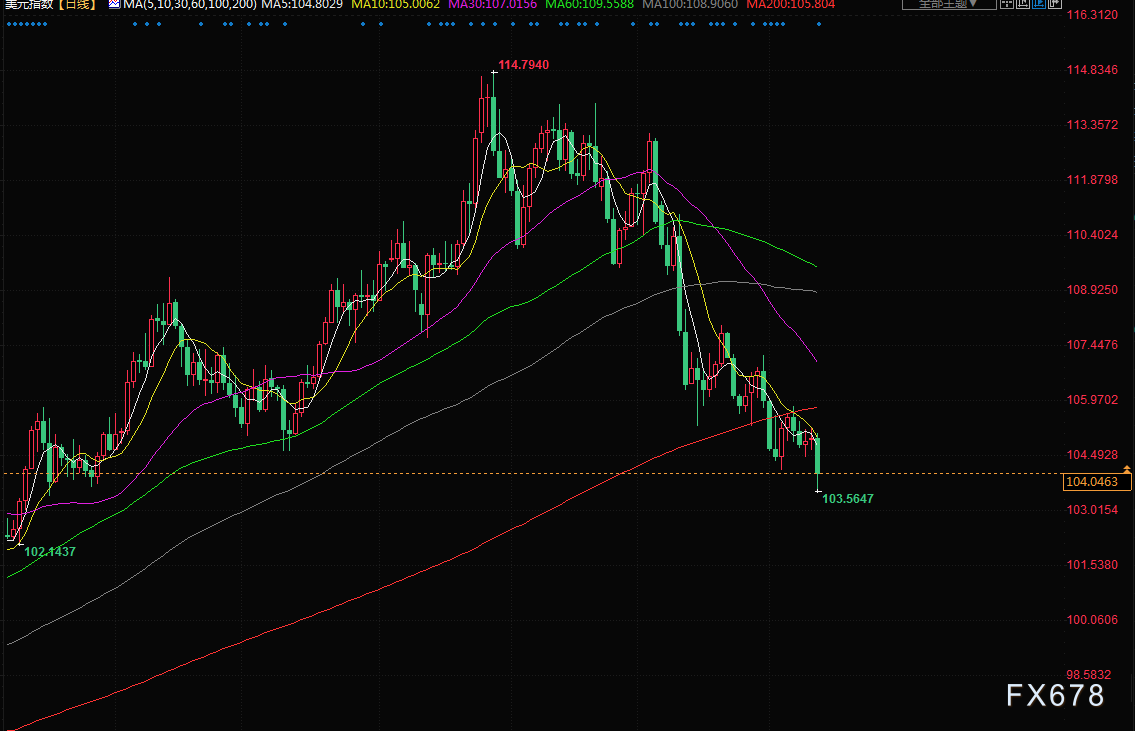
Task: Open the 全部主题 dropdown
Action: click(x=949, y=4)
